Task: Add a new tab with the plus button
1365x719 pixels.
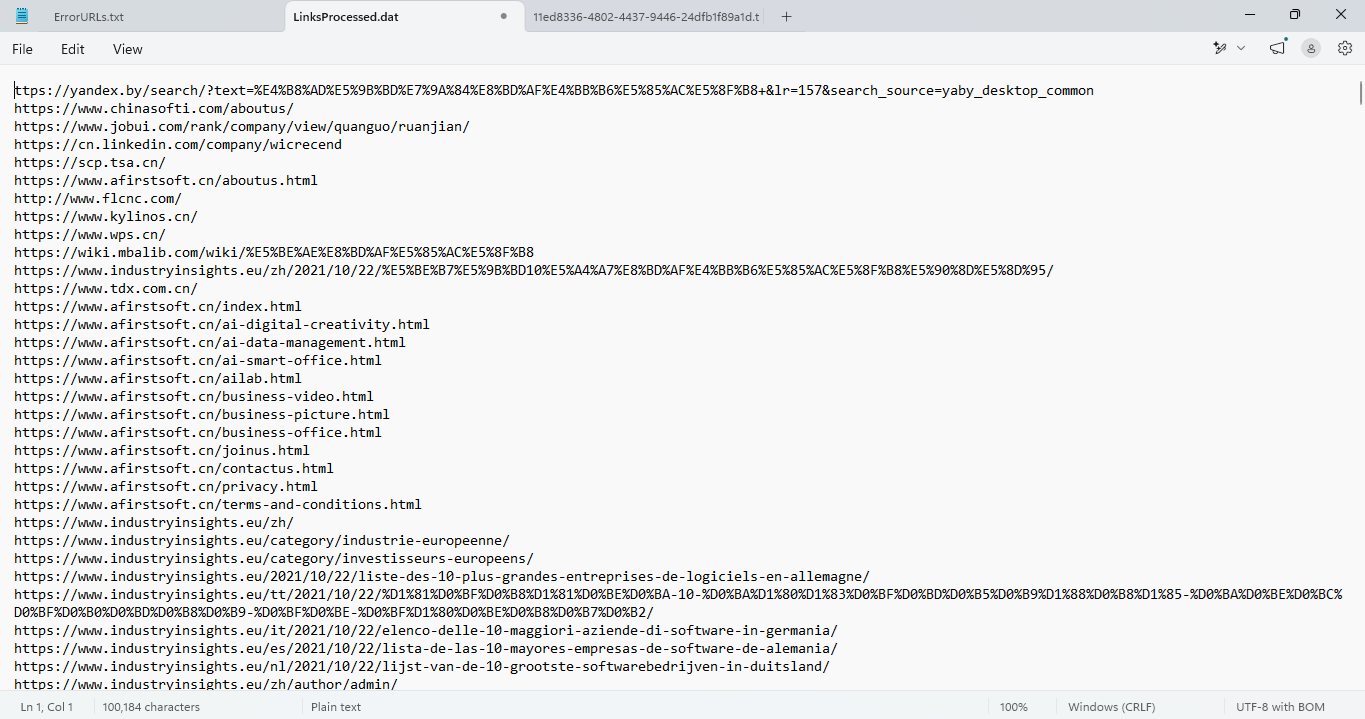Action: pos(786,16)
